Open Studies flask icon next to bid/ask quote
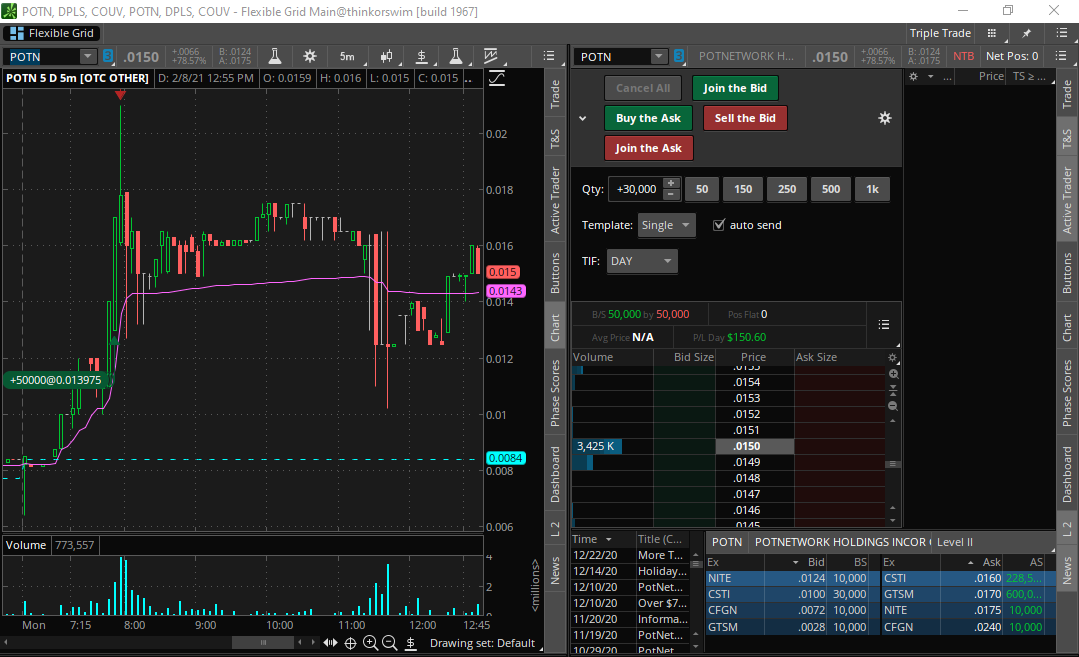Screen dimensions: 1079x657 (x=274, y=56)
